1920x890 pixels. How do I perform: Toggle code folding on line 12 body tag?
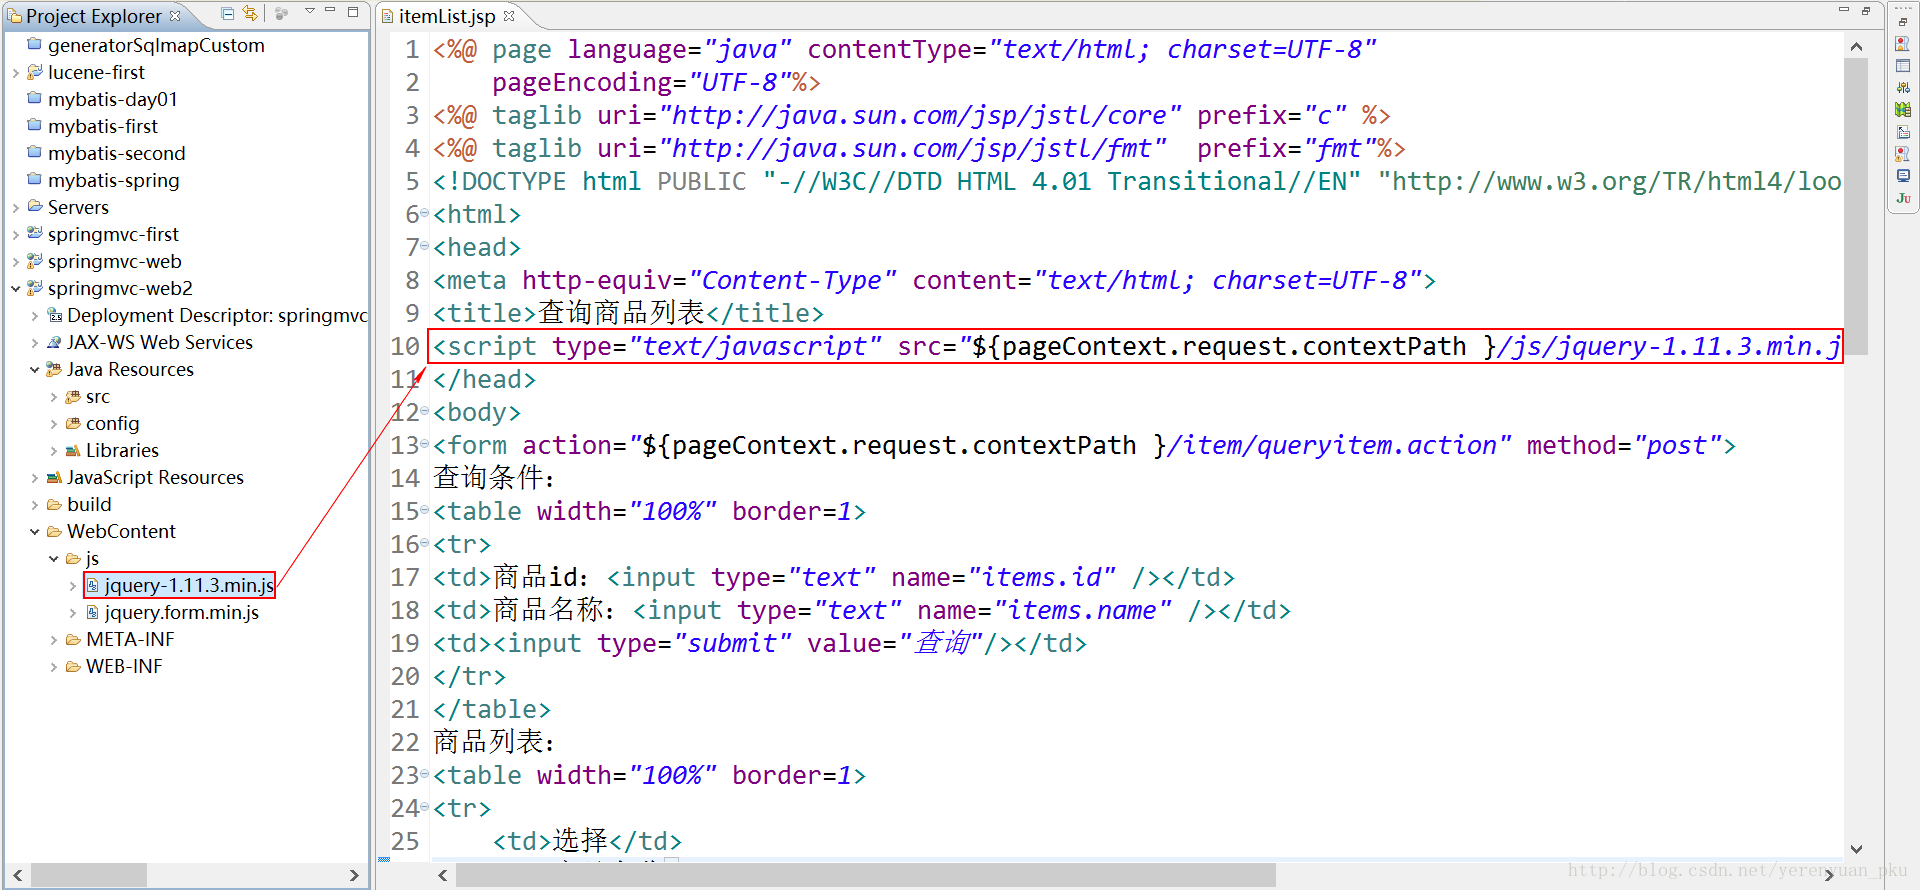tap(424, 411)
